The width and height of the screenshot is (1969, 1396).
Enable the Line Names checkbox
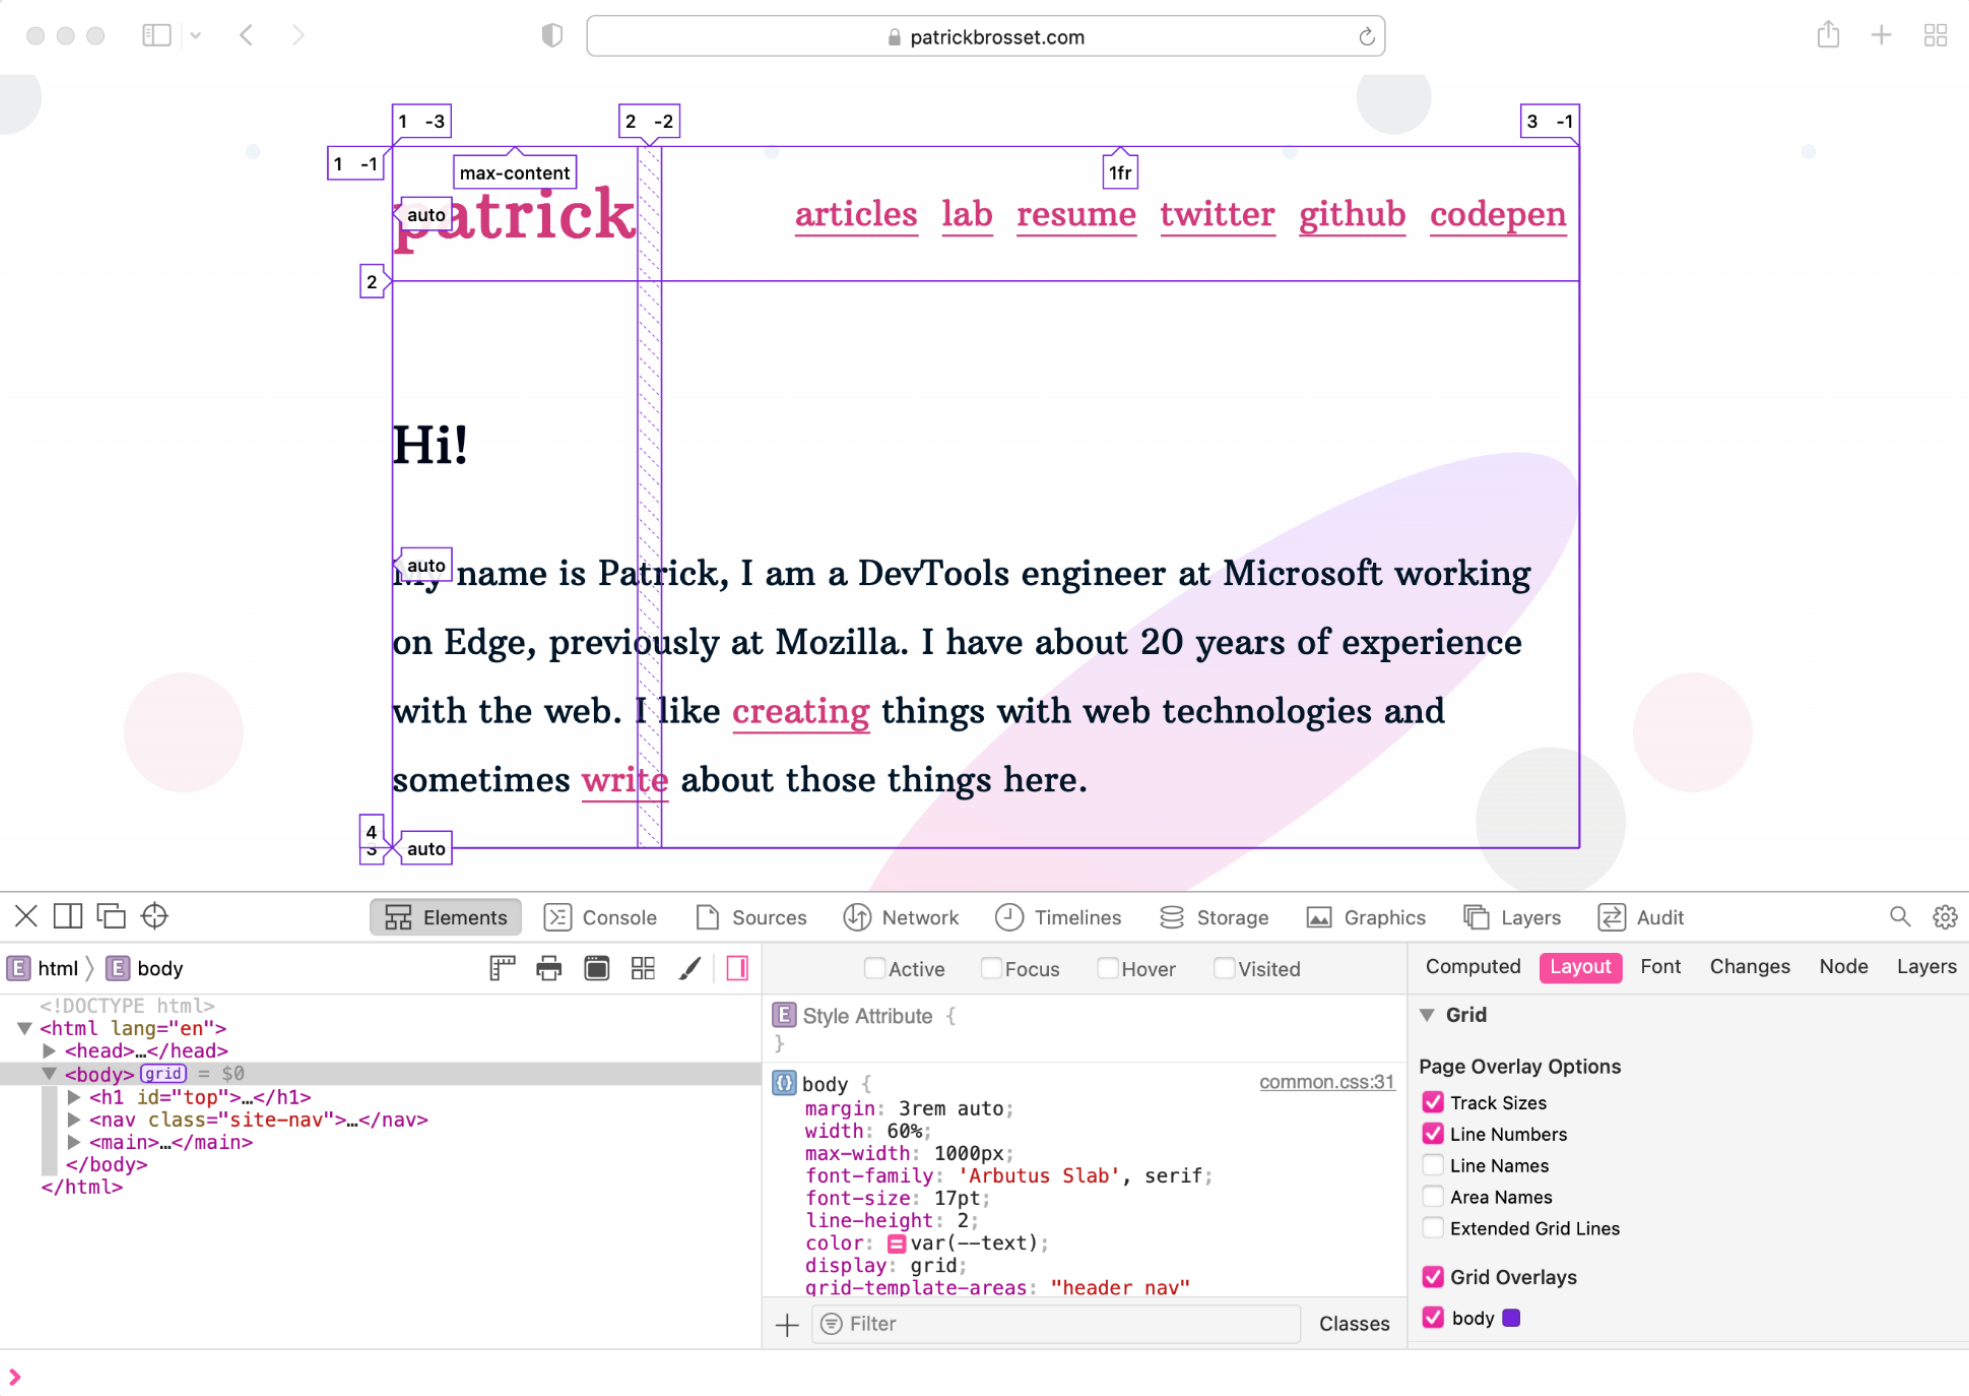click(x=1434, y=1165)
